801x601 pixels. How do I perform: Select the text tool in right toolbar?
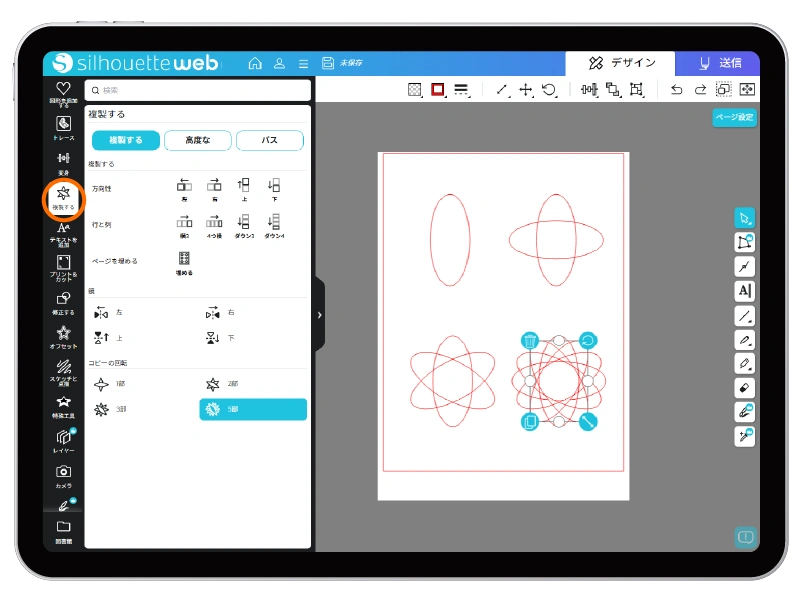pos(744,290)
